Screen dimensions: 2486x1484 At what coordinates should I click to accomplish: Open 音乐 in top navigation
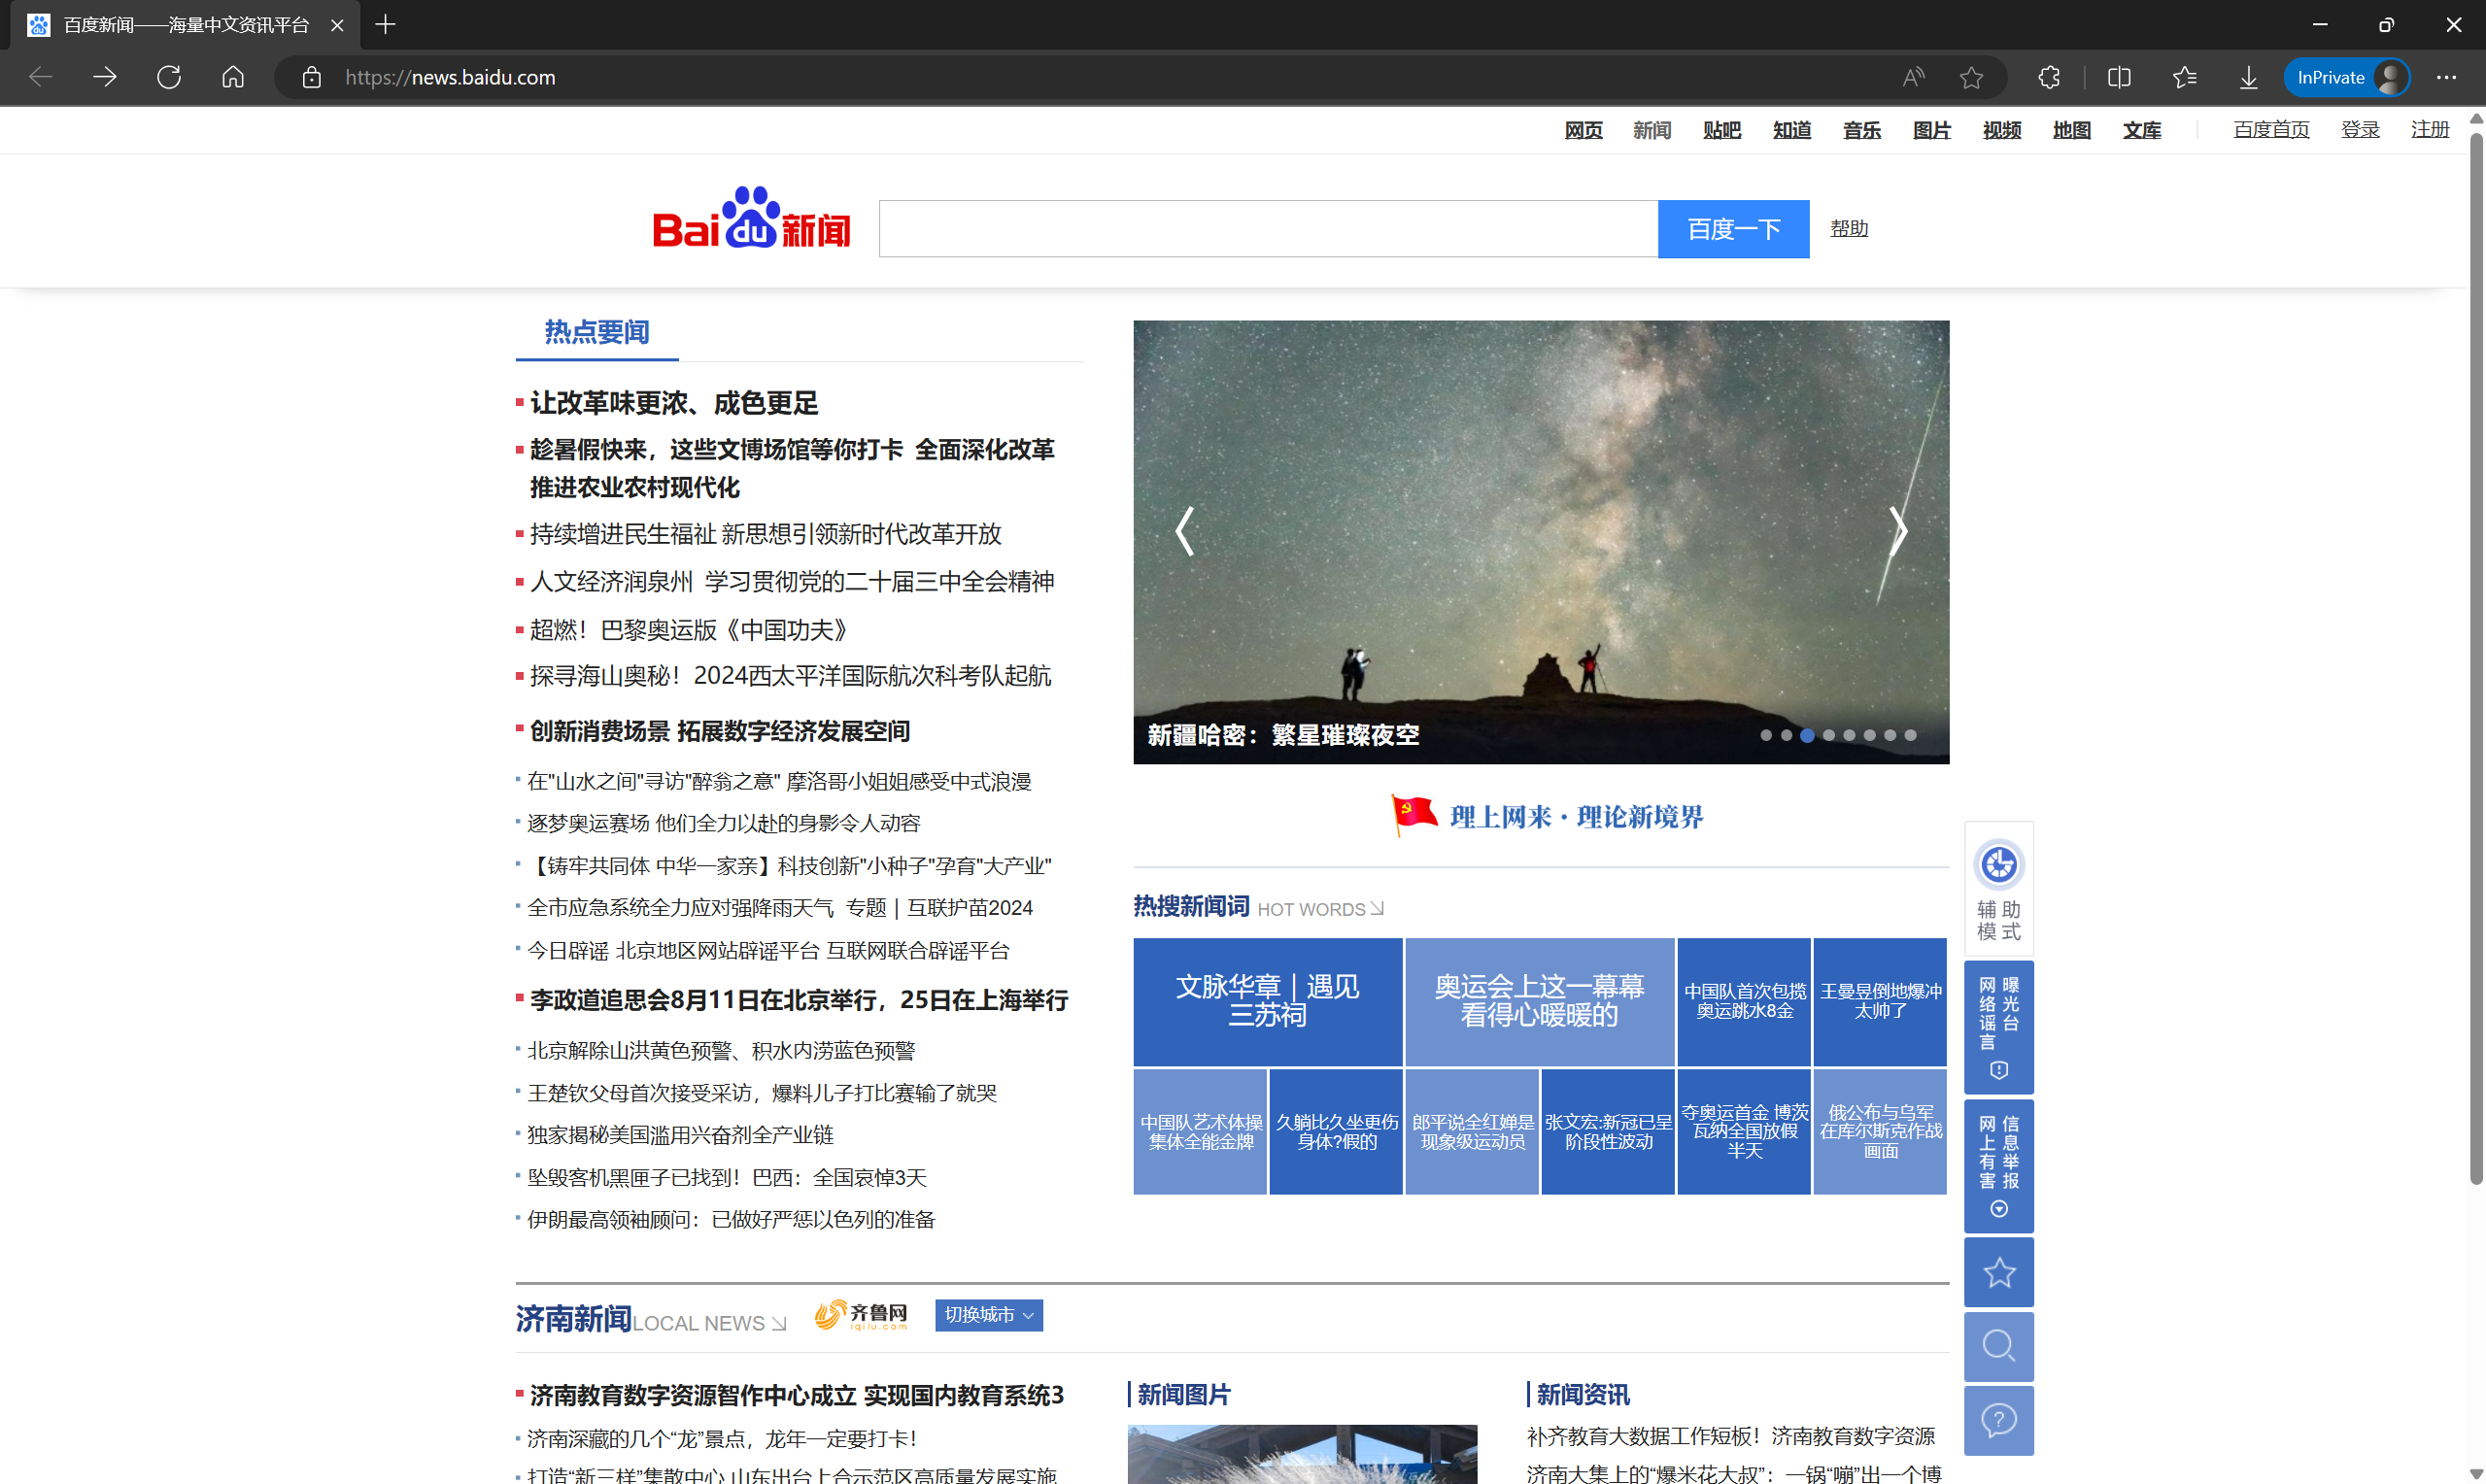[1862, 130]
